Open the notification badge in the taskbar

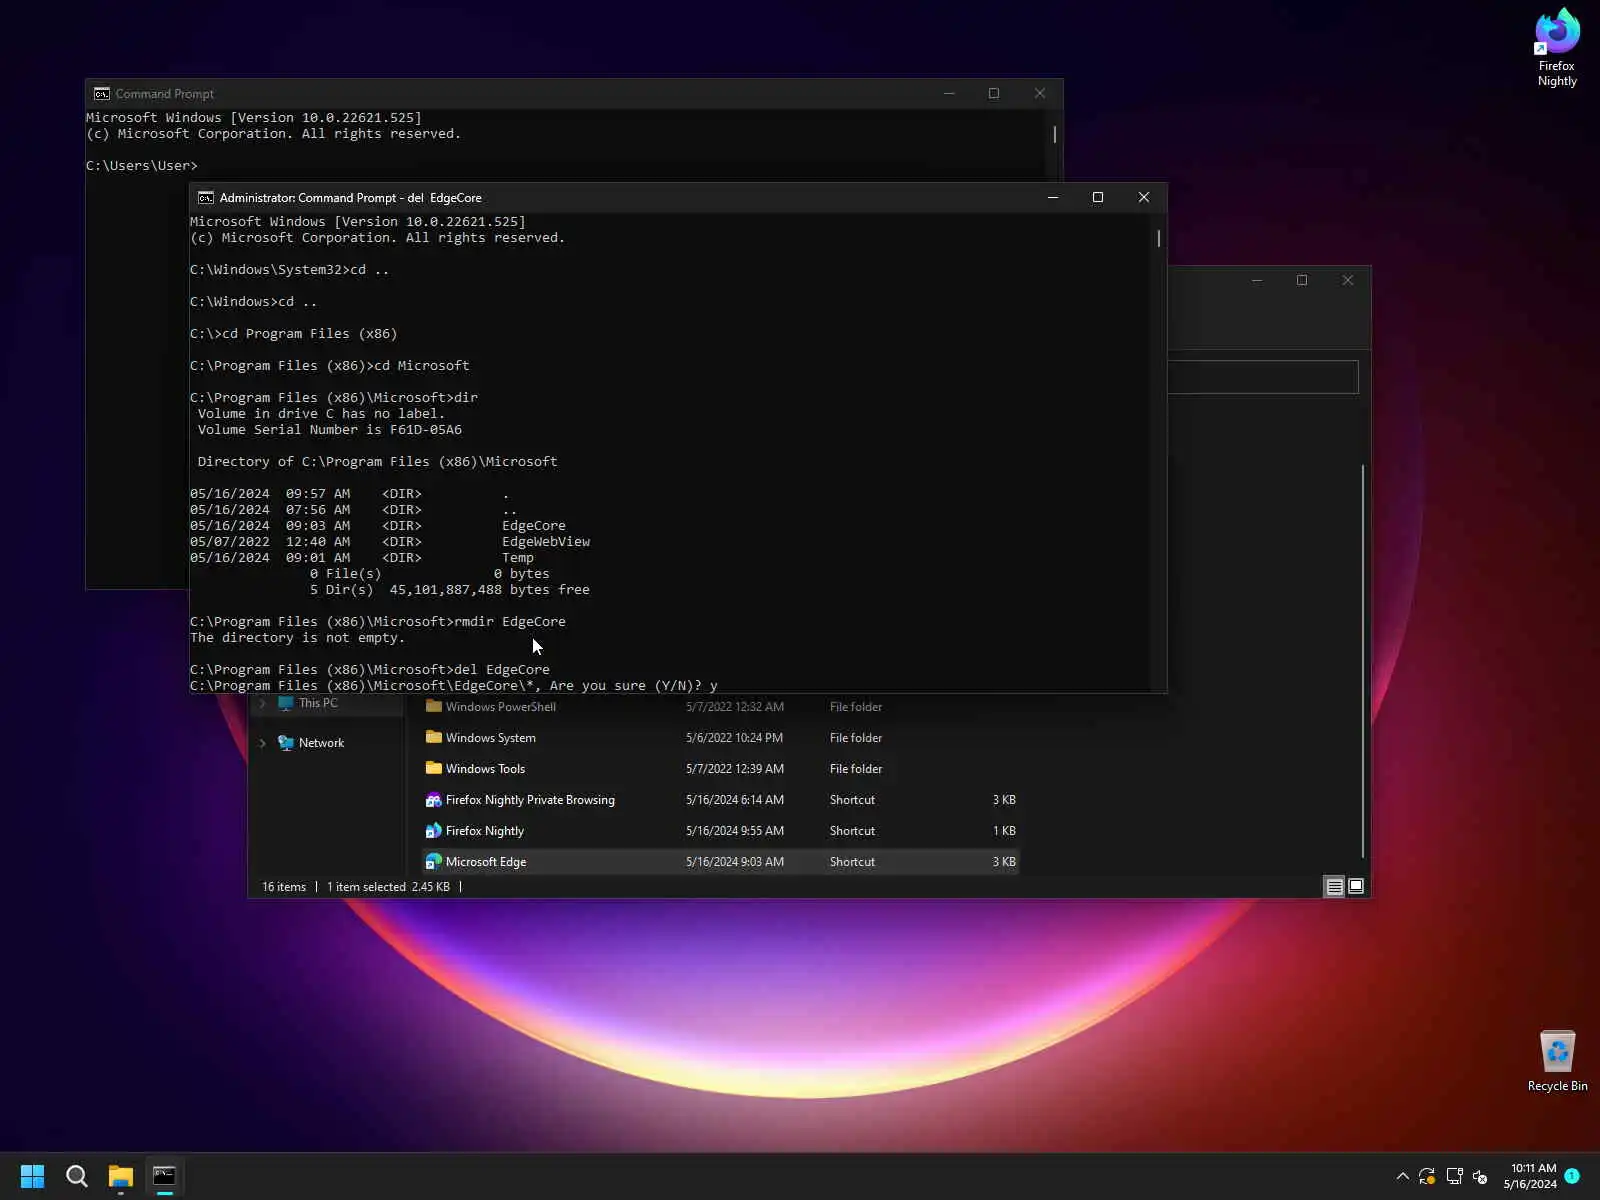(1572, 1176)
